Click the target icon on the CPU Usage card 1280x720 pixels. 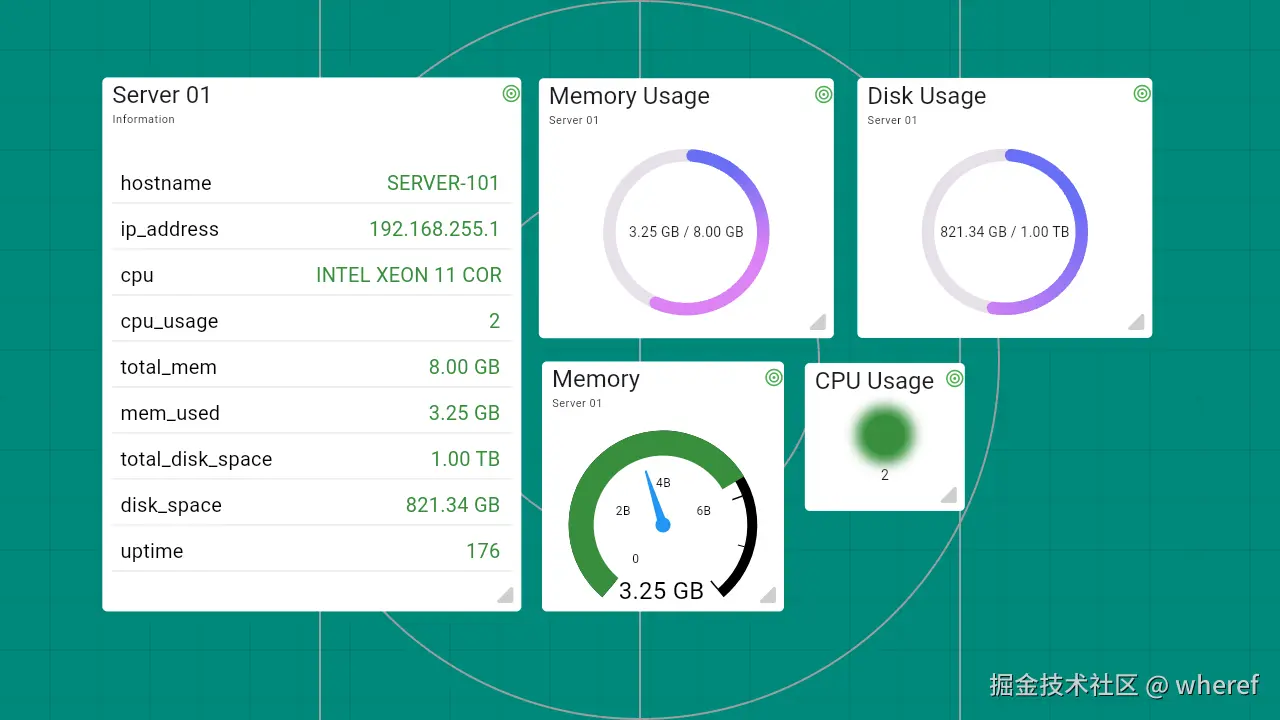tap(952, 380)
